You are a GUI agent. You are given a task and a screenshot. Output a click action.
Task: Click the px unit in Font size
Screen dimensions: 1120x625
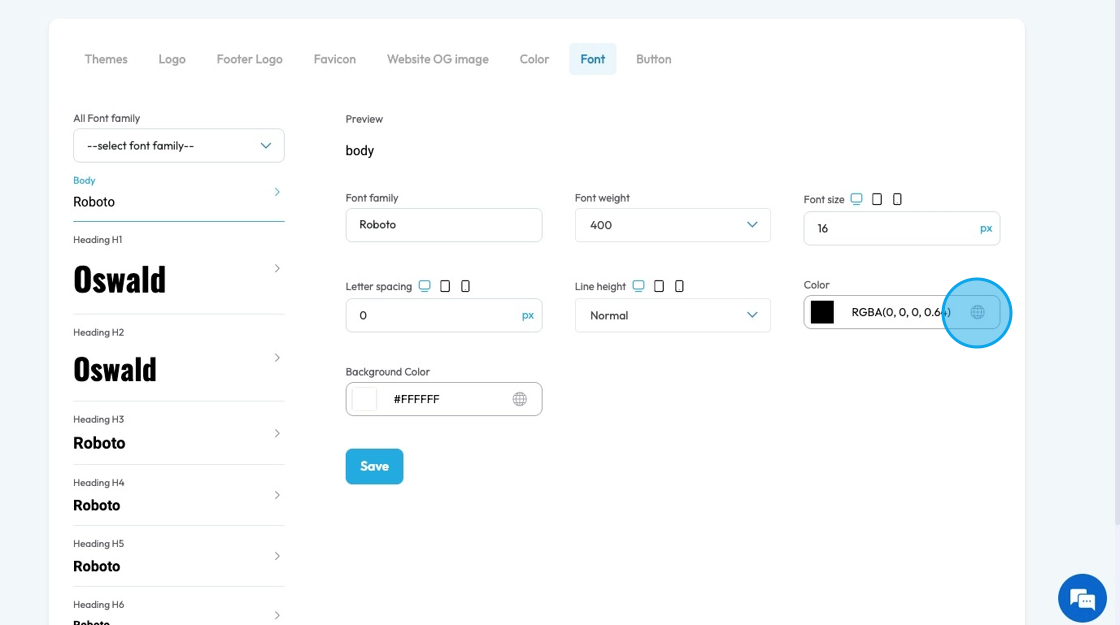986,229
